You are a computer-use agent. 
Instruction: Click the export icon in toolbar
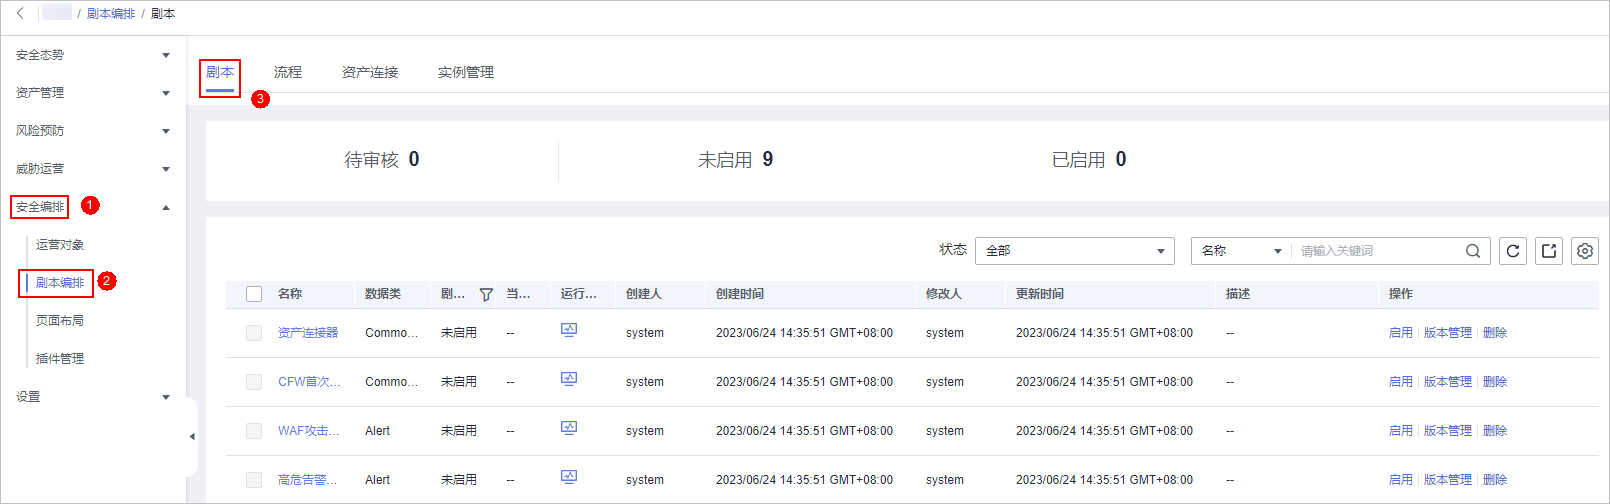(1549, 251)
